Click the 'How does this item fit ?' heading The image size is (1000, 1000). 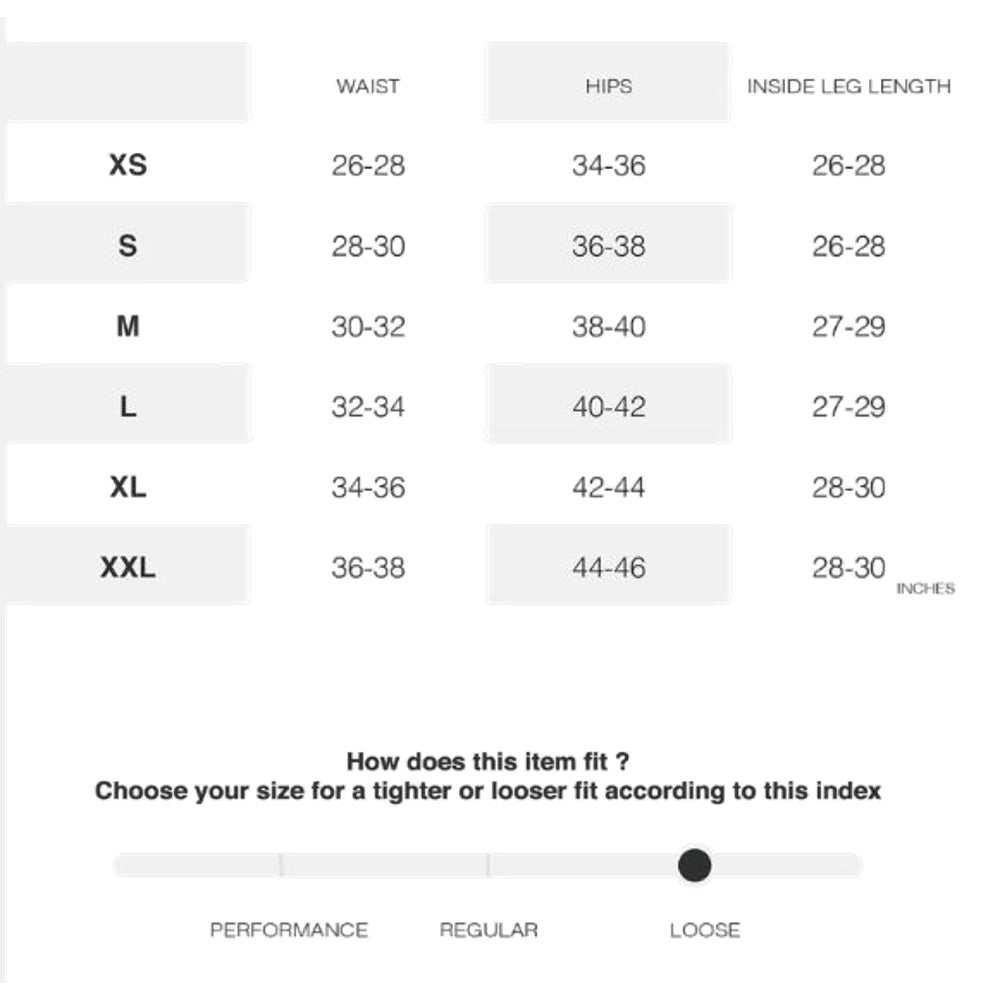click(488, 761)
